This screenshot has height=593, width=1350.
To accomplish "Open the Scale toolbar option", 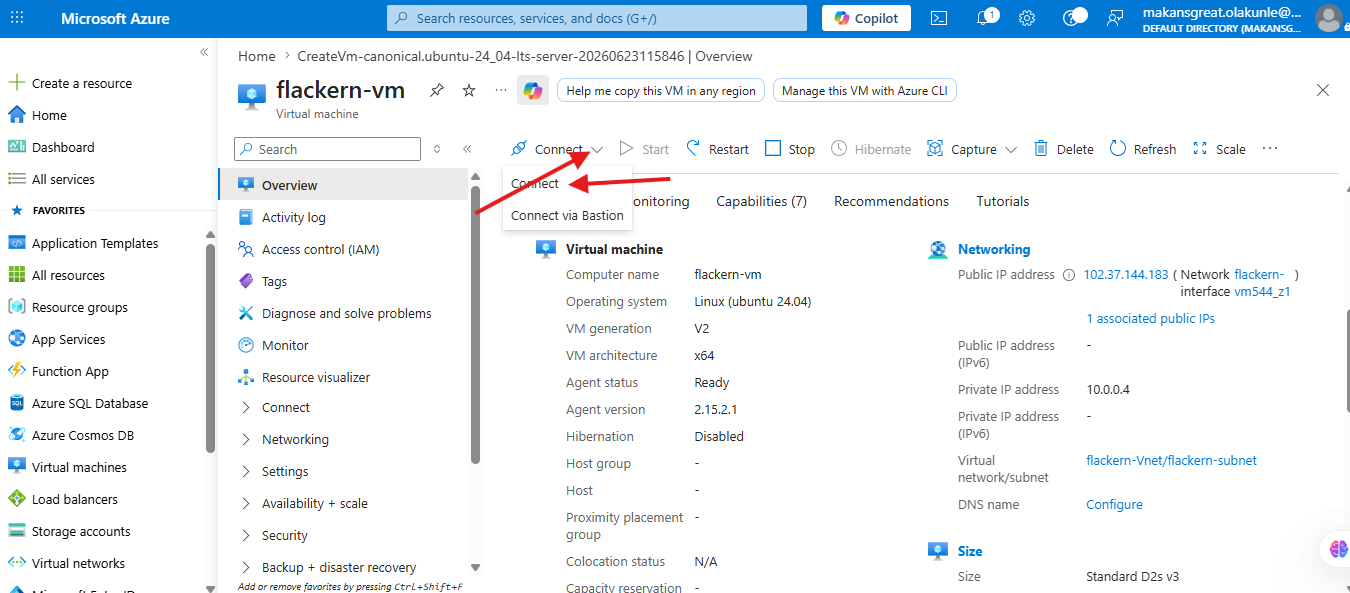I will (1219, 149).
